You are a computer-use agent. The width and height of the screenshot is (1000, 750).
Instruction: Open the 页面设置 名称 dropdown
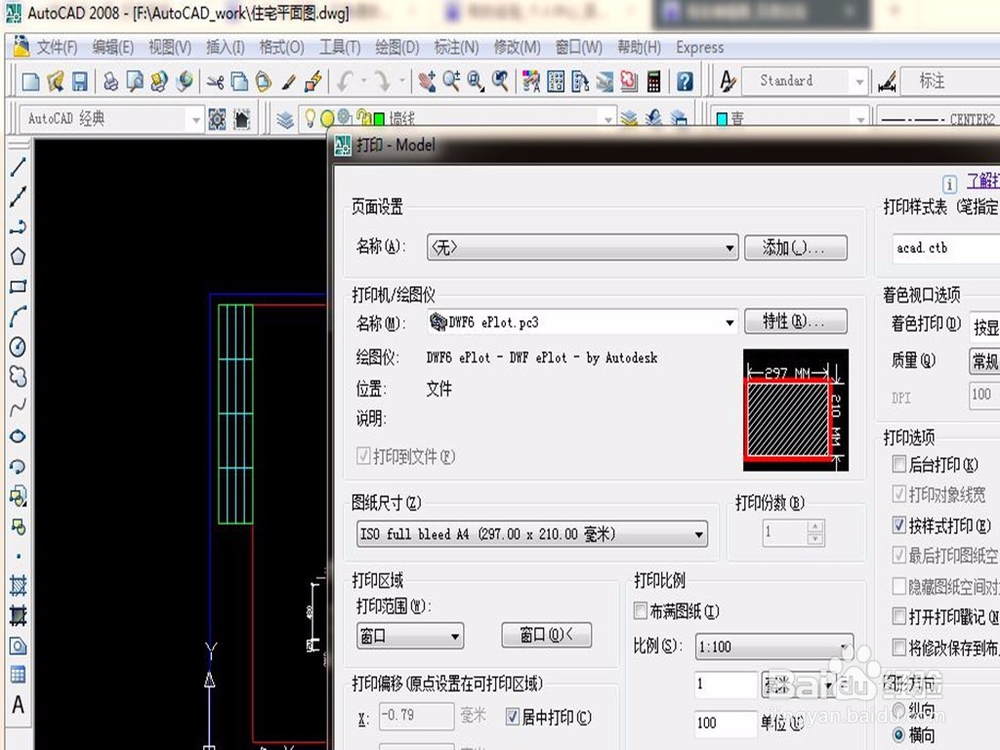coord(582,247)
